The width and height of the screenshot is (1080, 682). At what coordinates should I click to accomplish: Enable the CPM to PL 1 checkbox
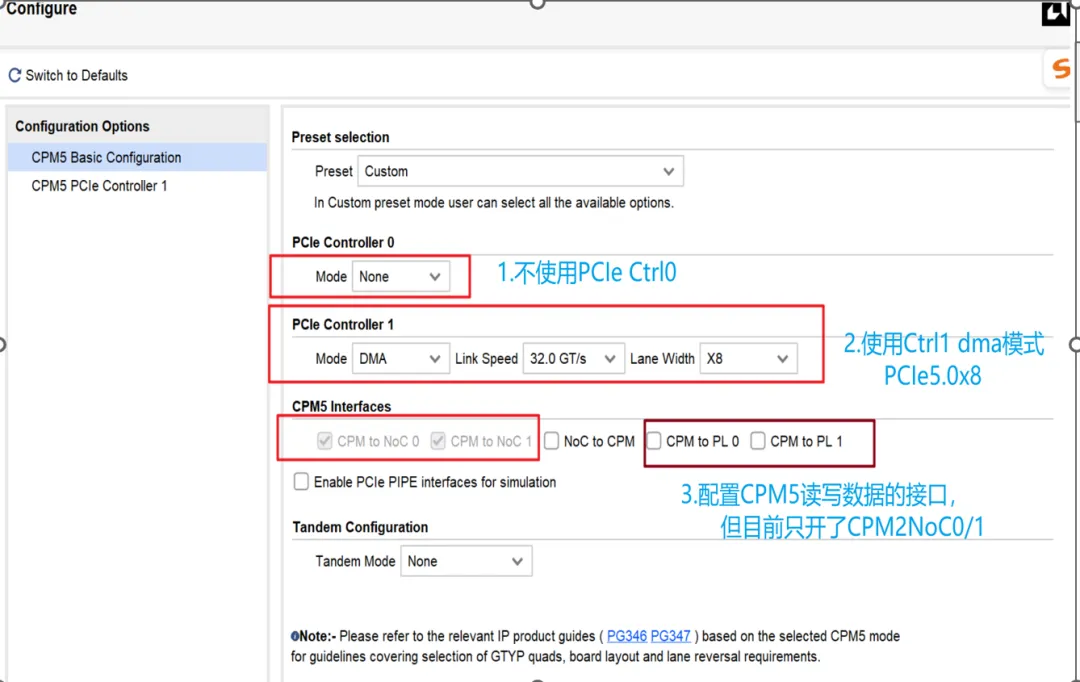click(x=758, y=441)
